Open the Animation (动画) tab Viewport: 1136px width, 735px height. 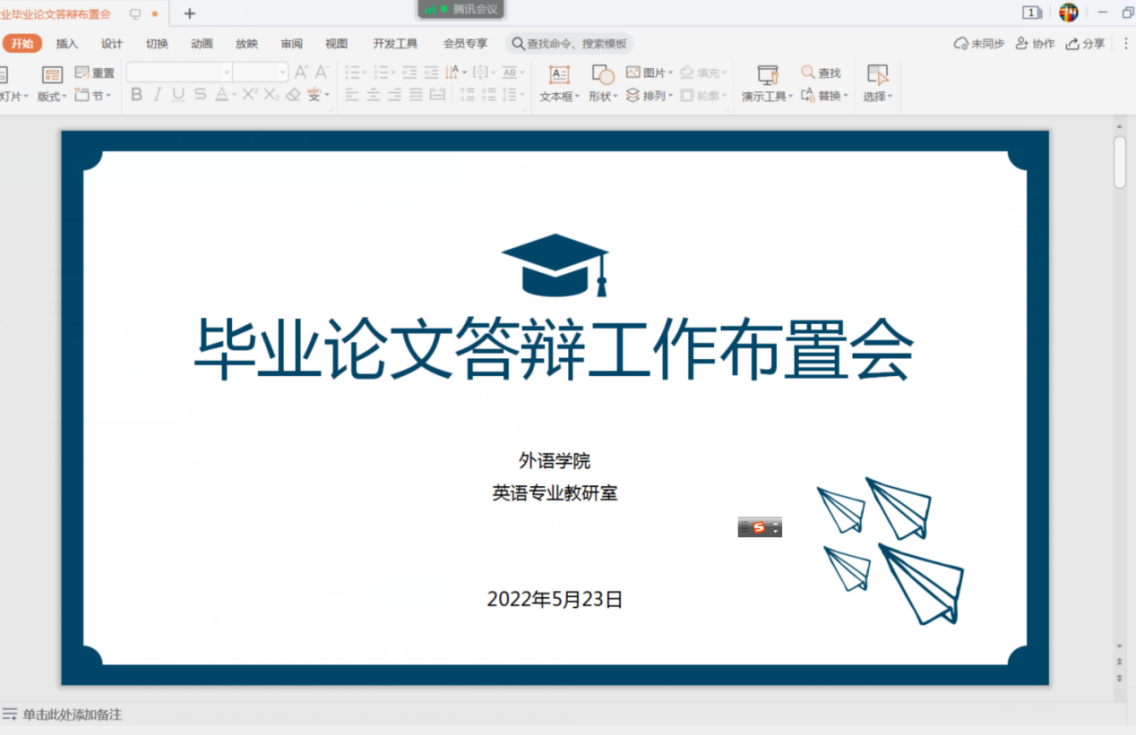click(x=202, y=43)
